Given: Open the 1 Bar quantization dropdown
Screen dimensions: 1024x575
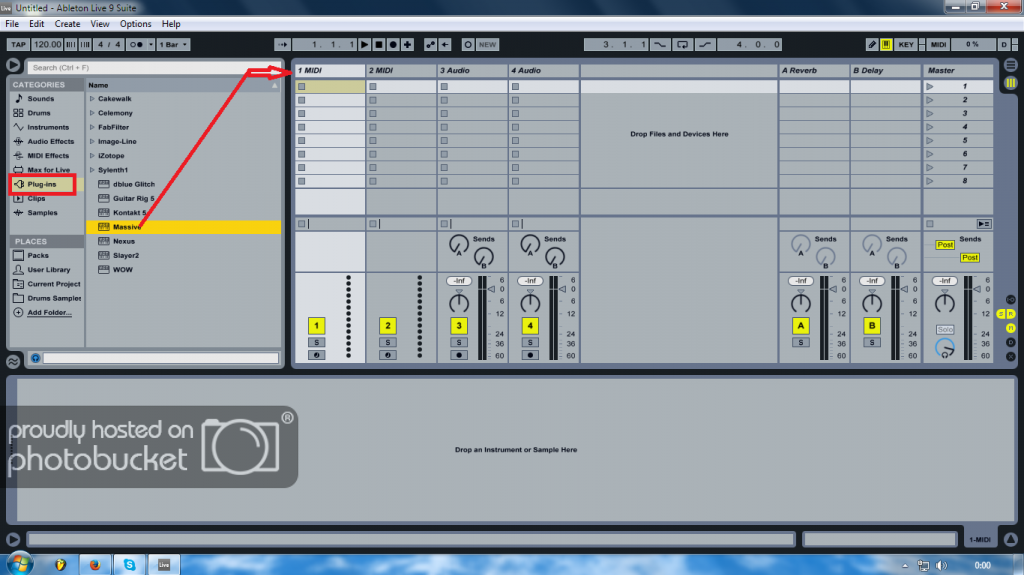Looking at the screenshot, I should [x=173, y=44].
